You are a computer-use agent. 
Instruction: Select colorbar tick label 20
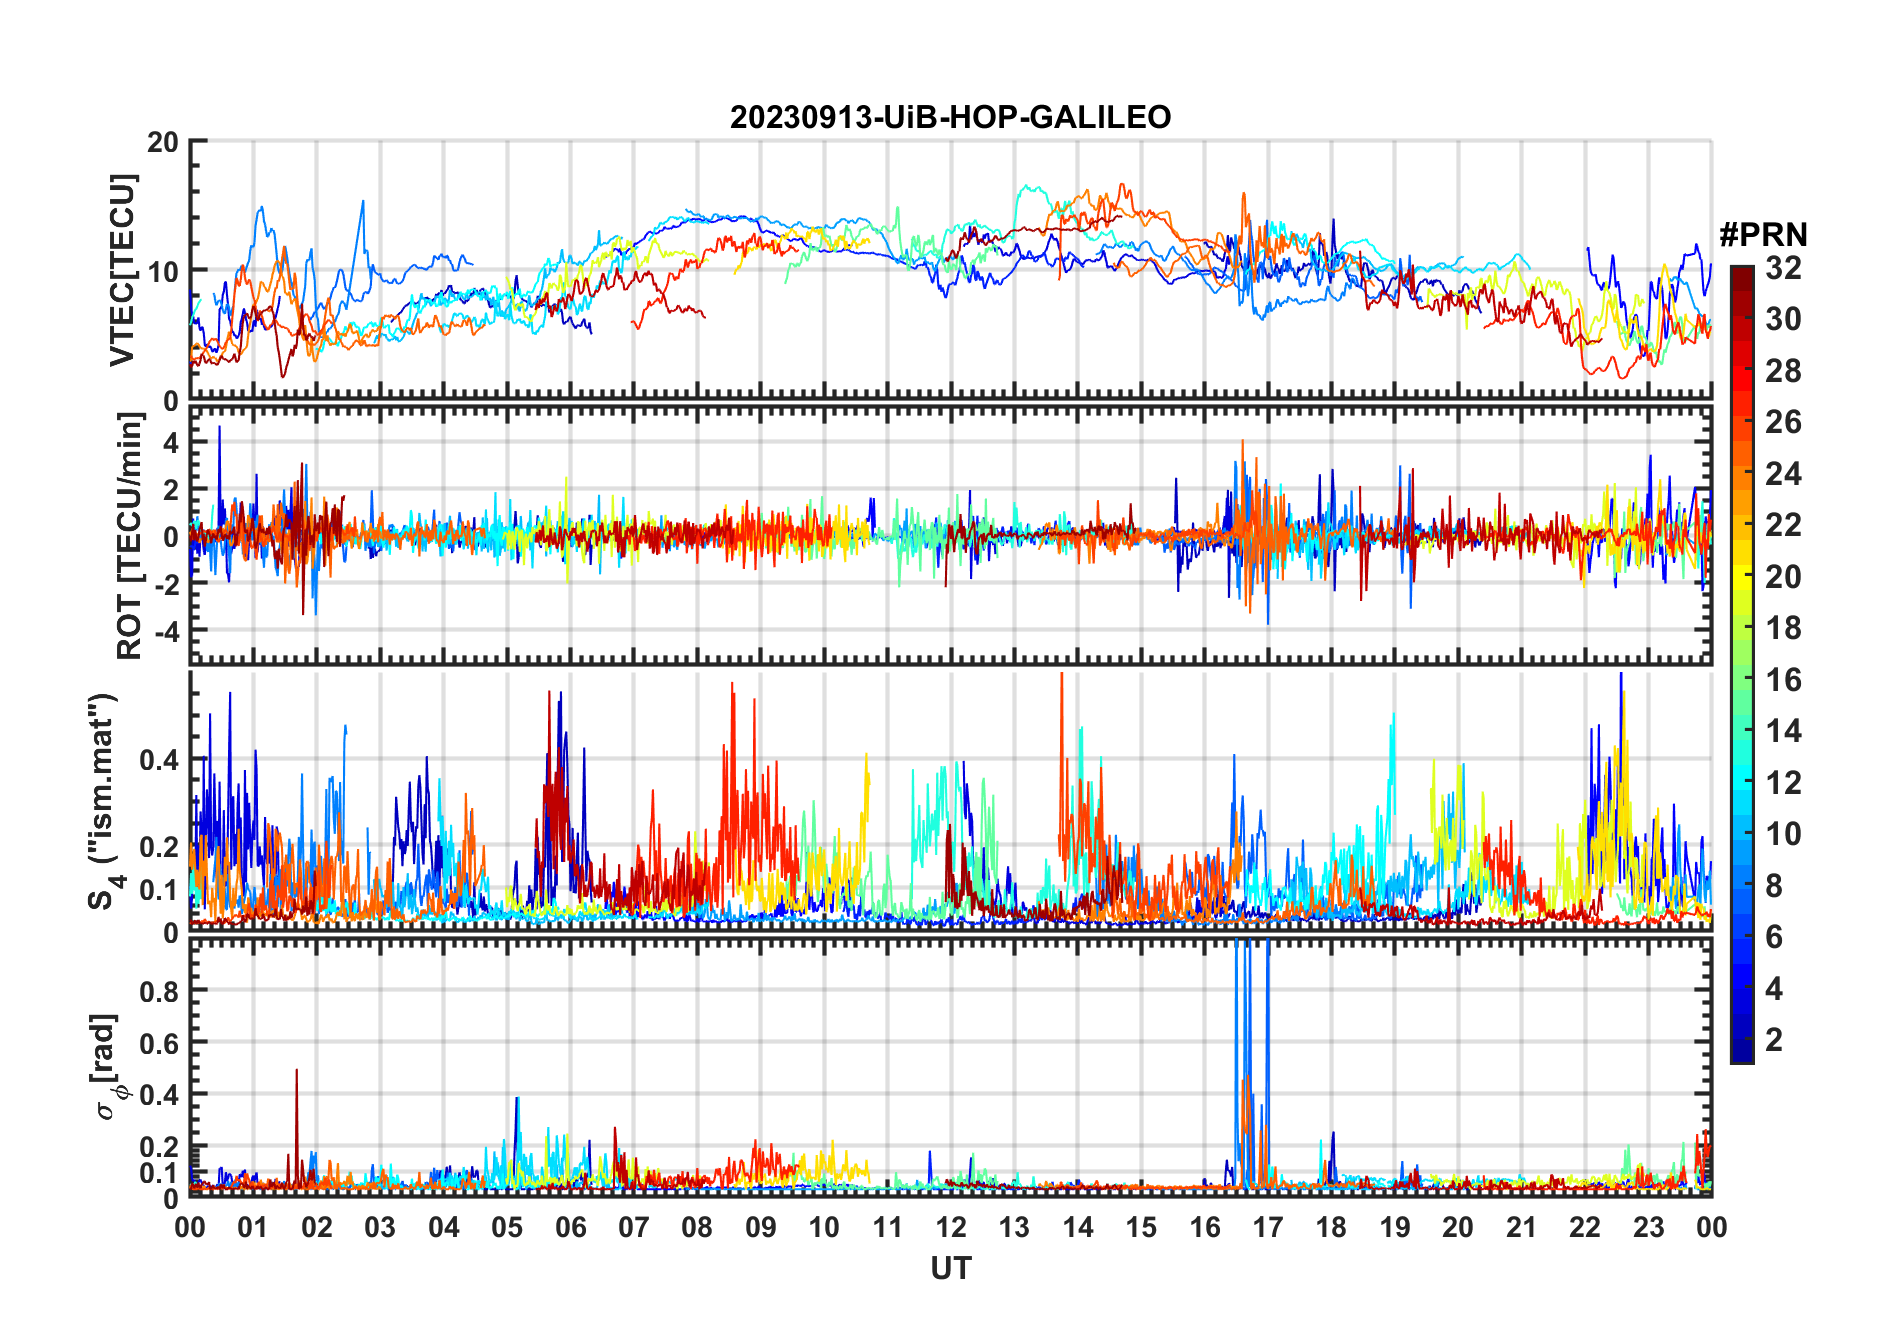(x=1783, y=577)
